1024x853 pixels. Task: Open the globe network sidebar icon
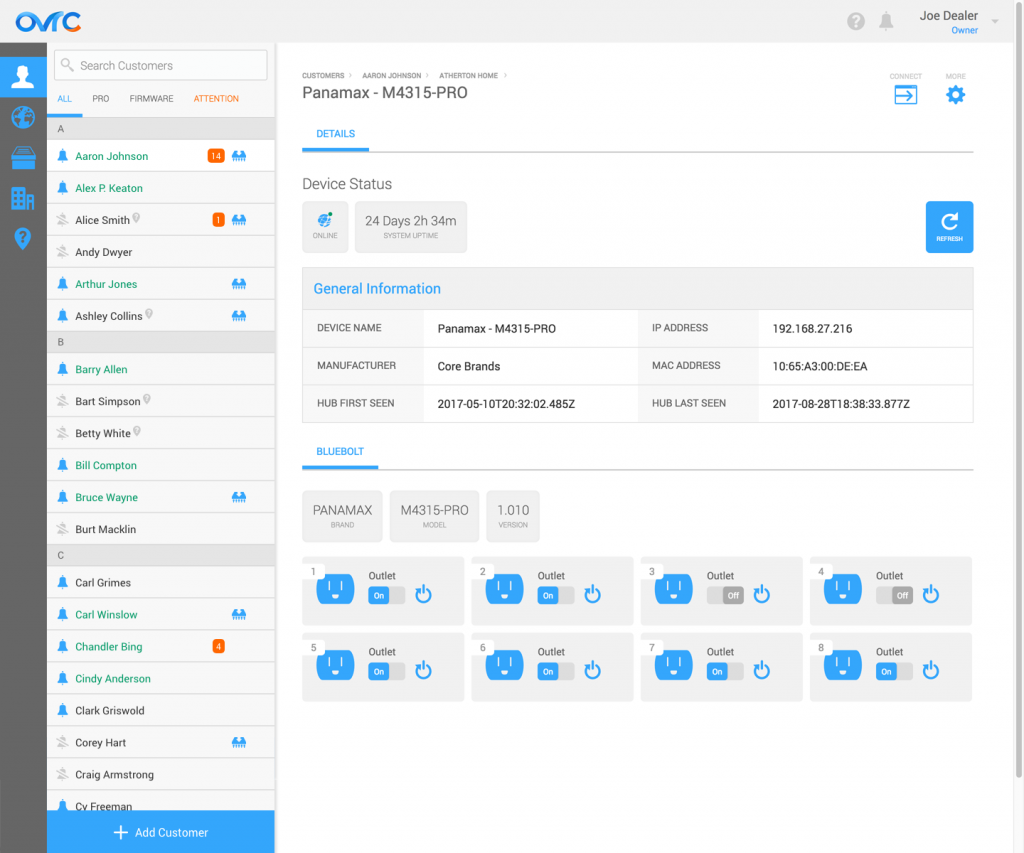(x=23, y=118)
